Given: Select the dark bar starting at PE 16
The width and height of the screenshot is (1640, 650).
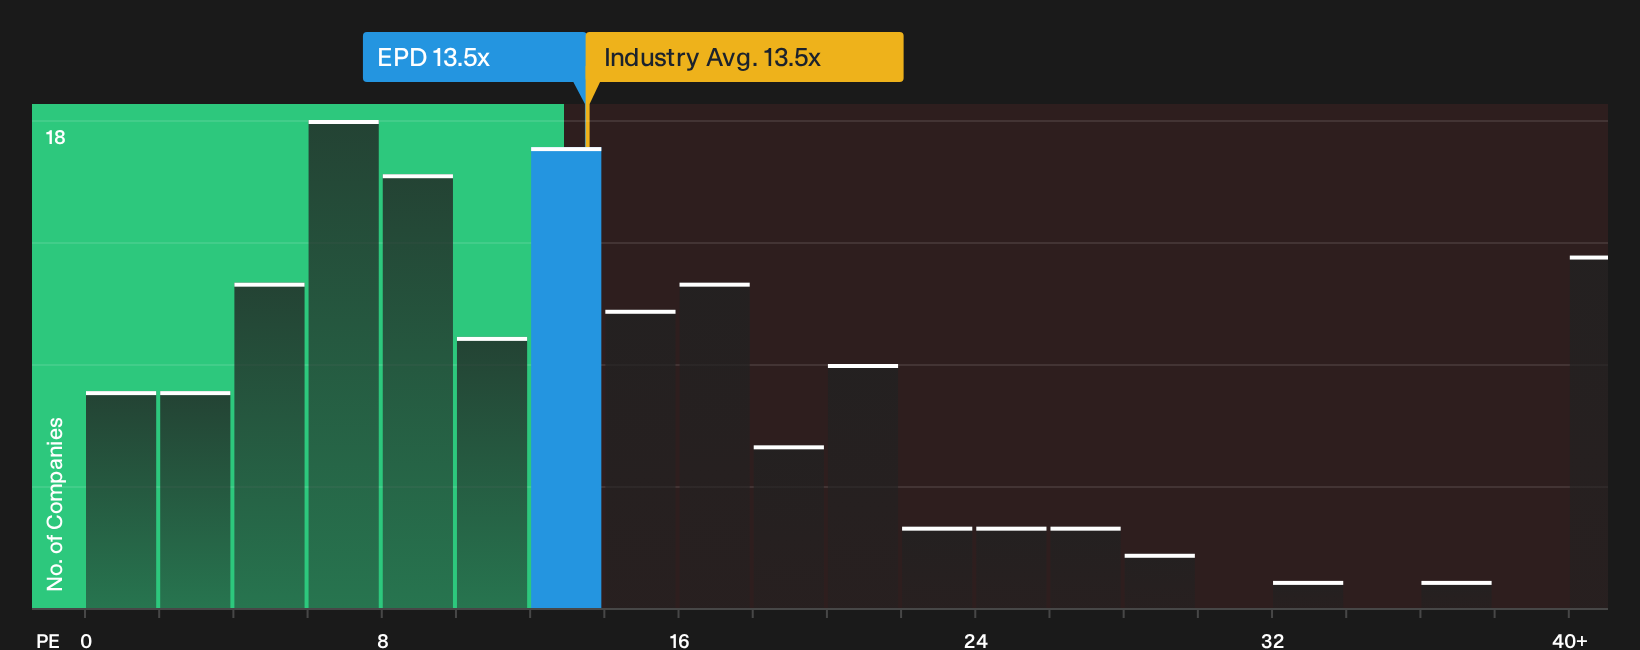Looking at the screenshot, I should click(714, 446).
